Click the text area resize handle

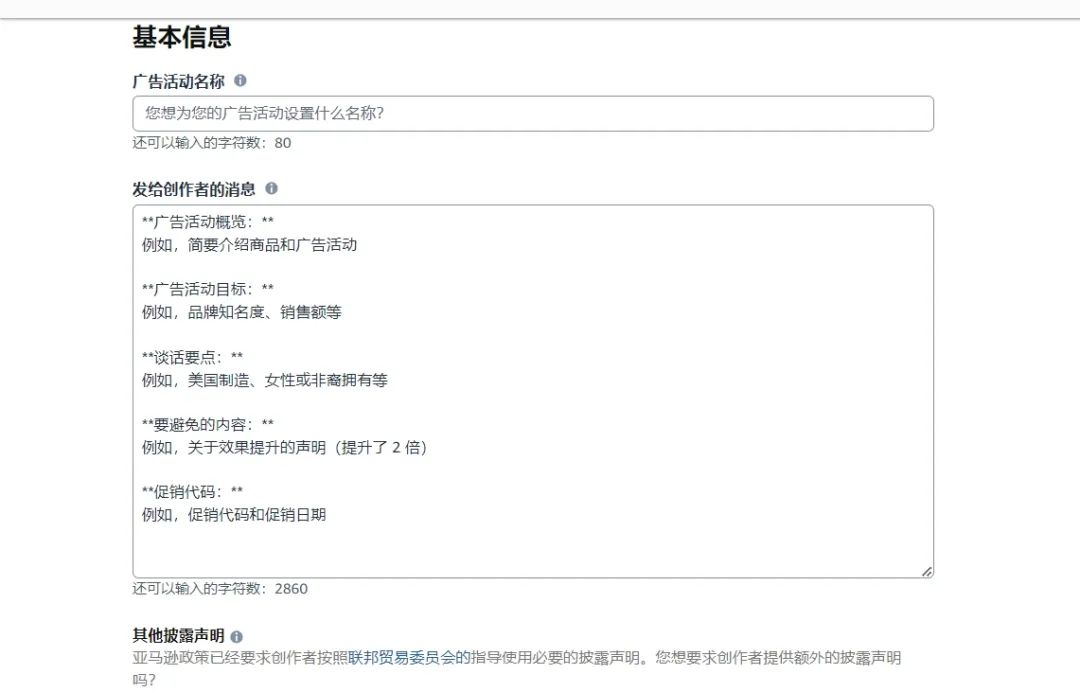926,571
